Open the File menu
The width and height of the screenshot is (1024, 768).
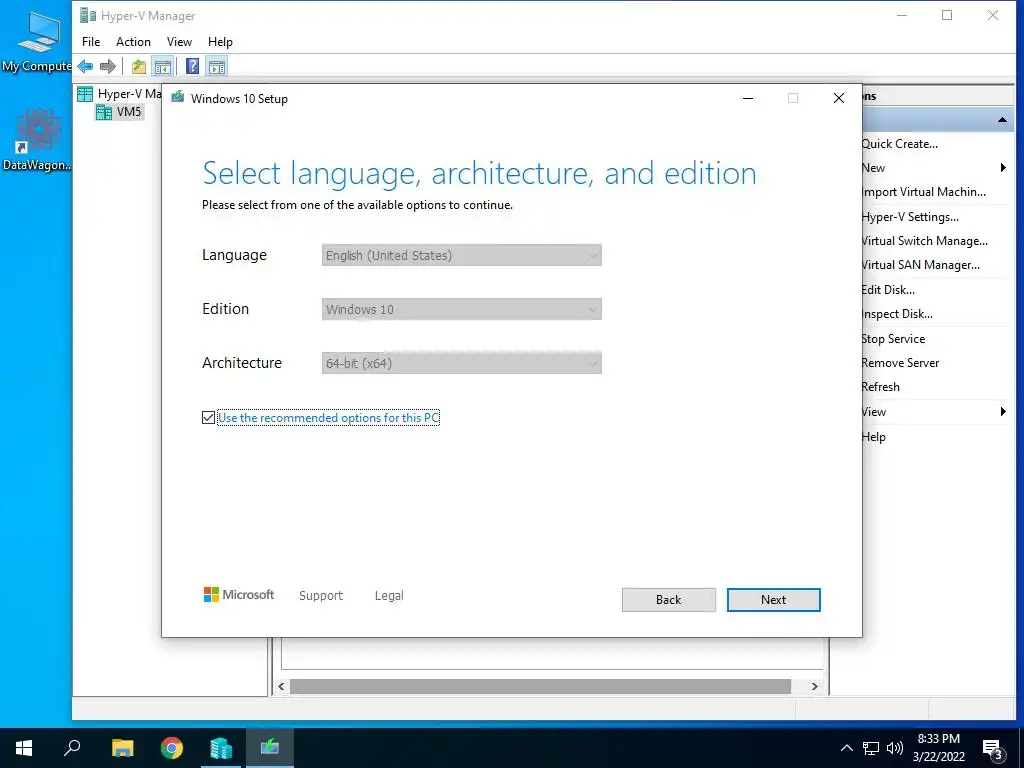tap(91, 42)
